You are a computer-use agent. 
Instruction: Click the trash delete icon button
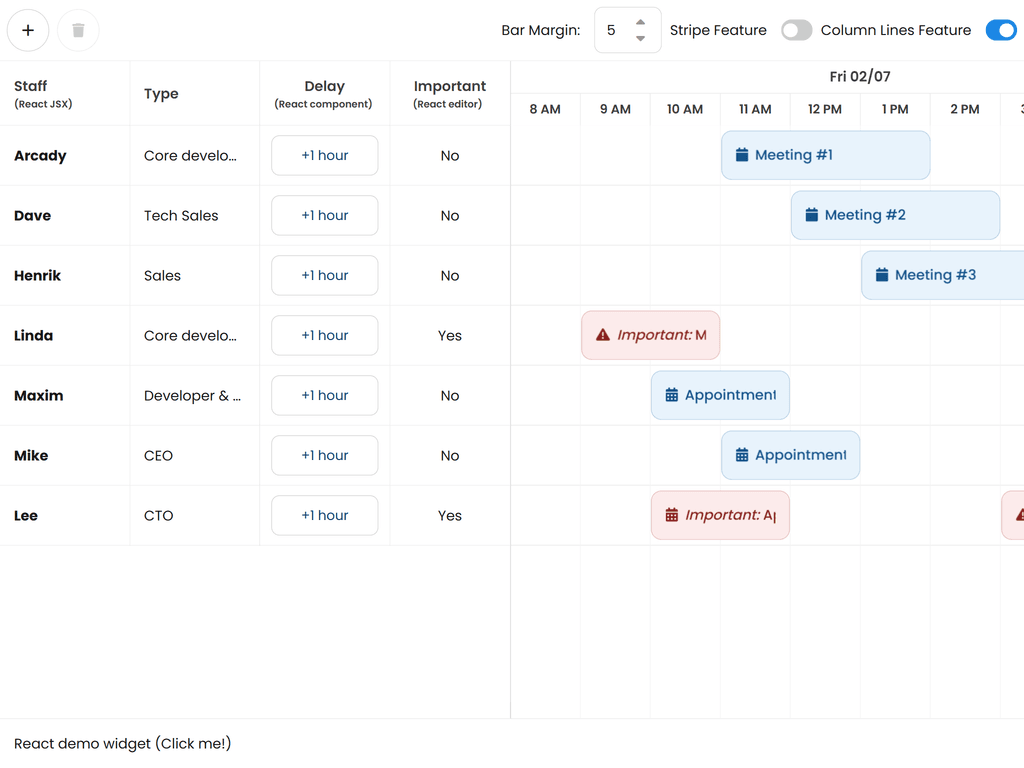click(78, 30)
